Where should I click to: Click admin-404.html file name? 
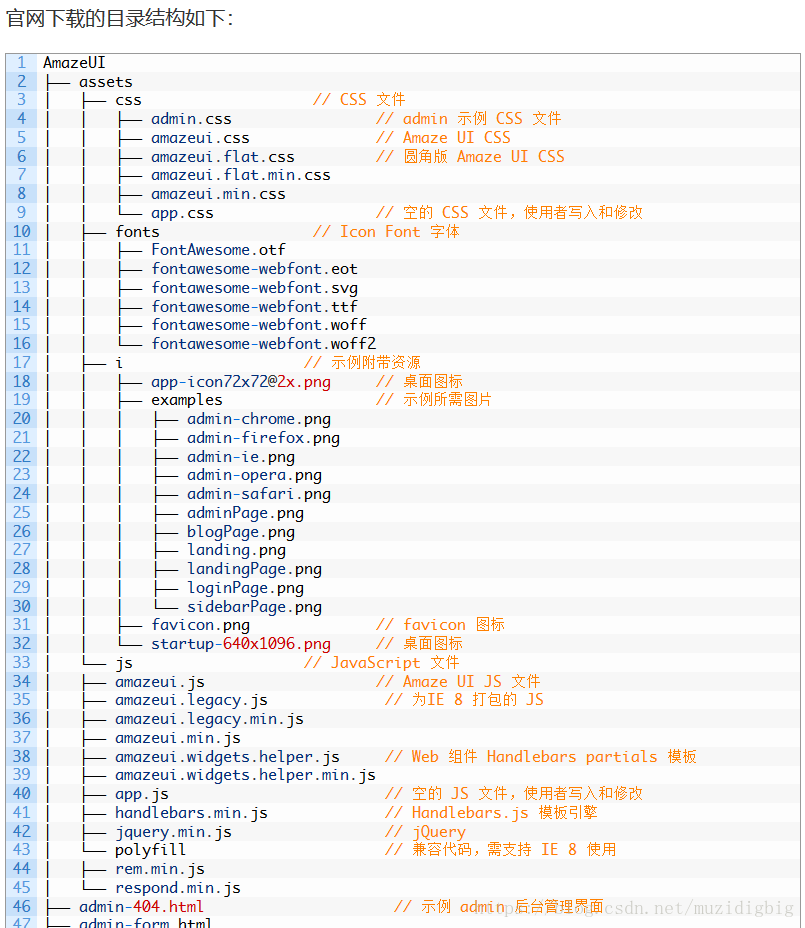coord(141,907)
